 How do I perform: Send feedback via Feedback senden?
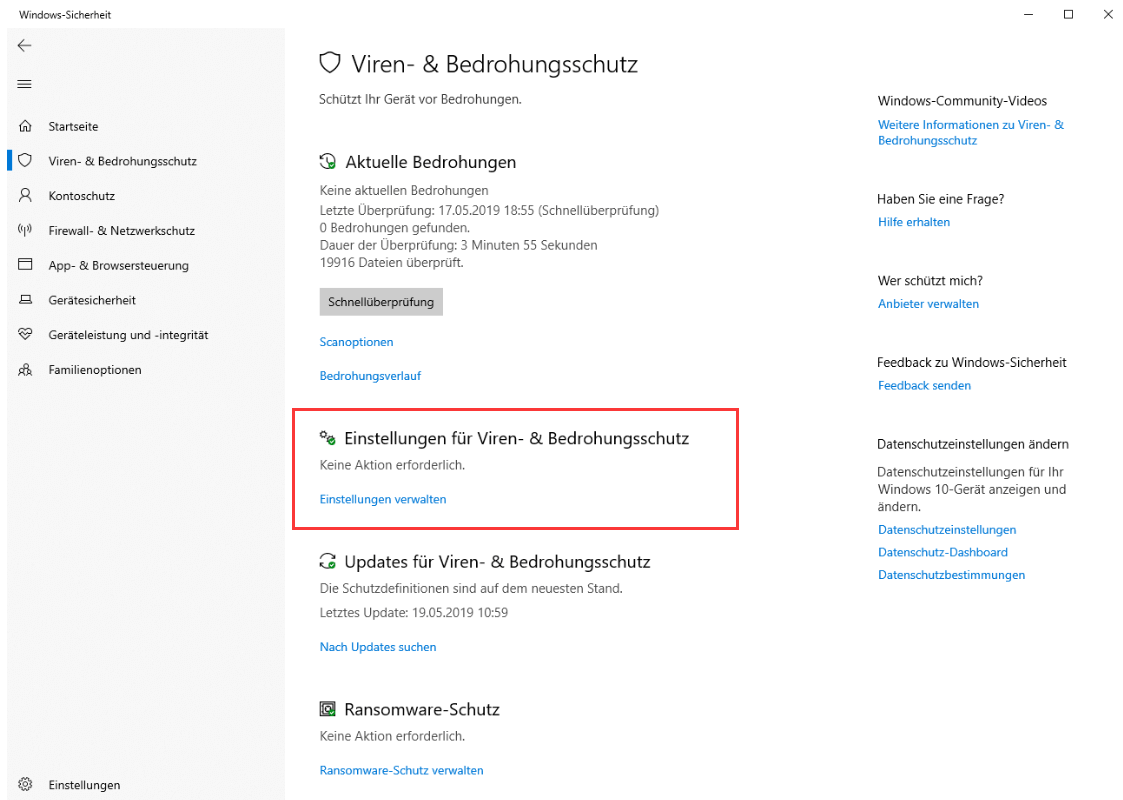(924, 384)
